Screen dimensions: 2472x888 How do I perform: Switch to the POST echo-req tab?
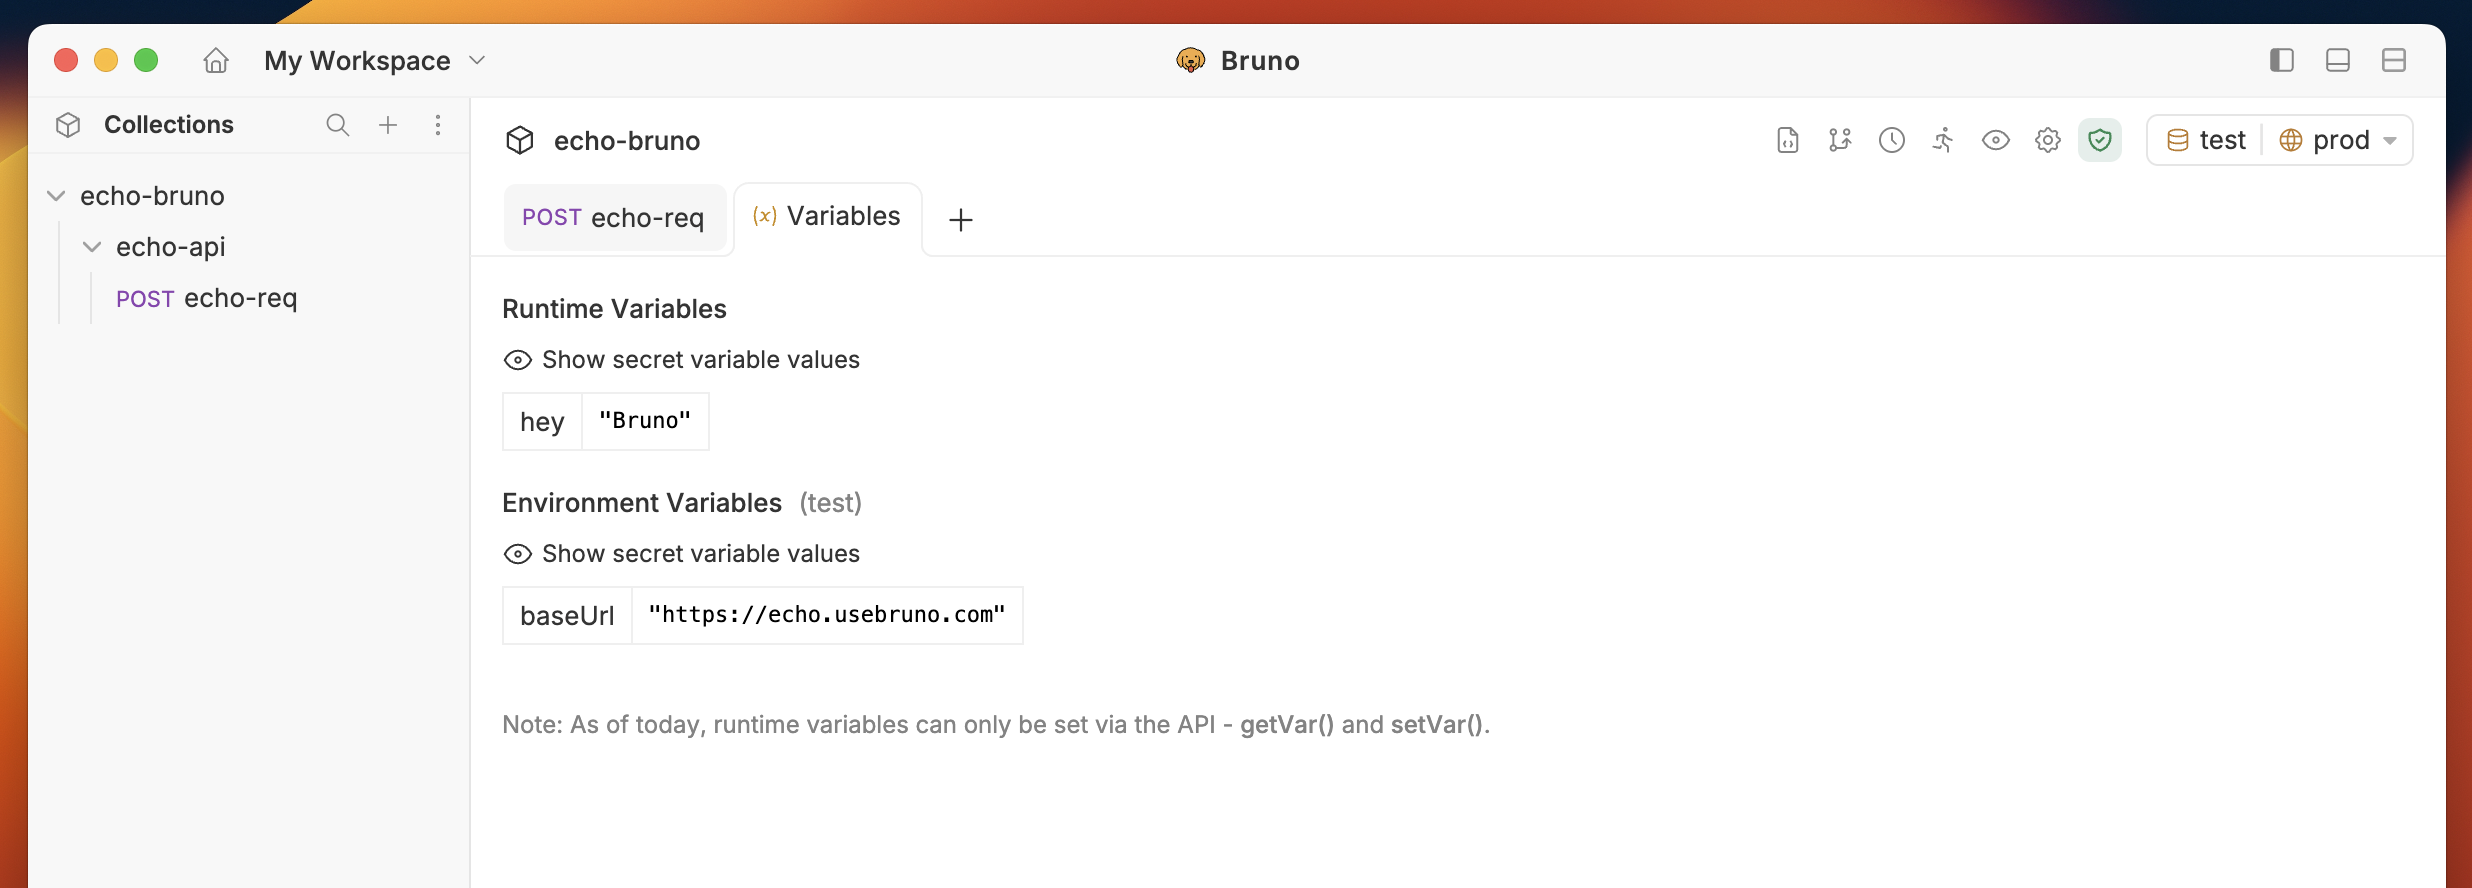(614, 218)
